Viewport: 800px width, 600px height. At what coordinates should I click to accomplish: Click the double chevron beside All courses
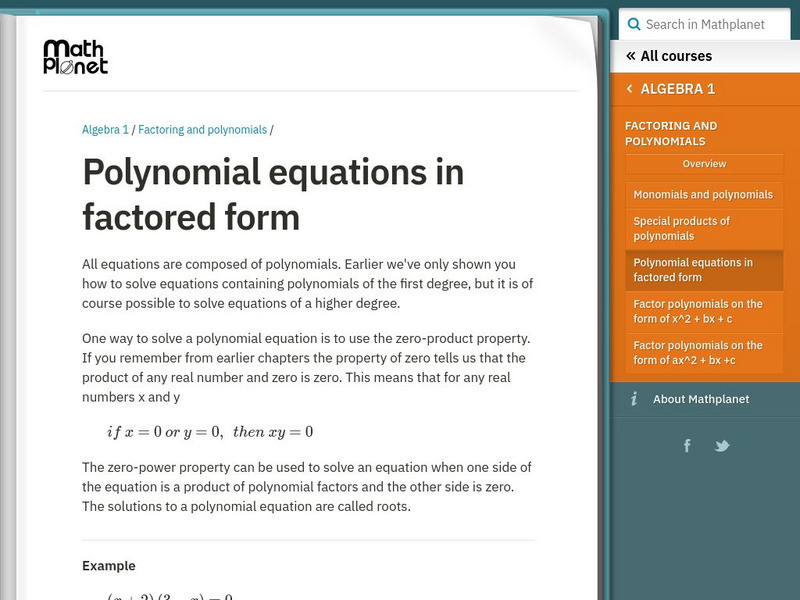point(631,56)
